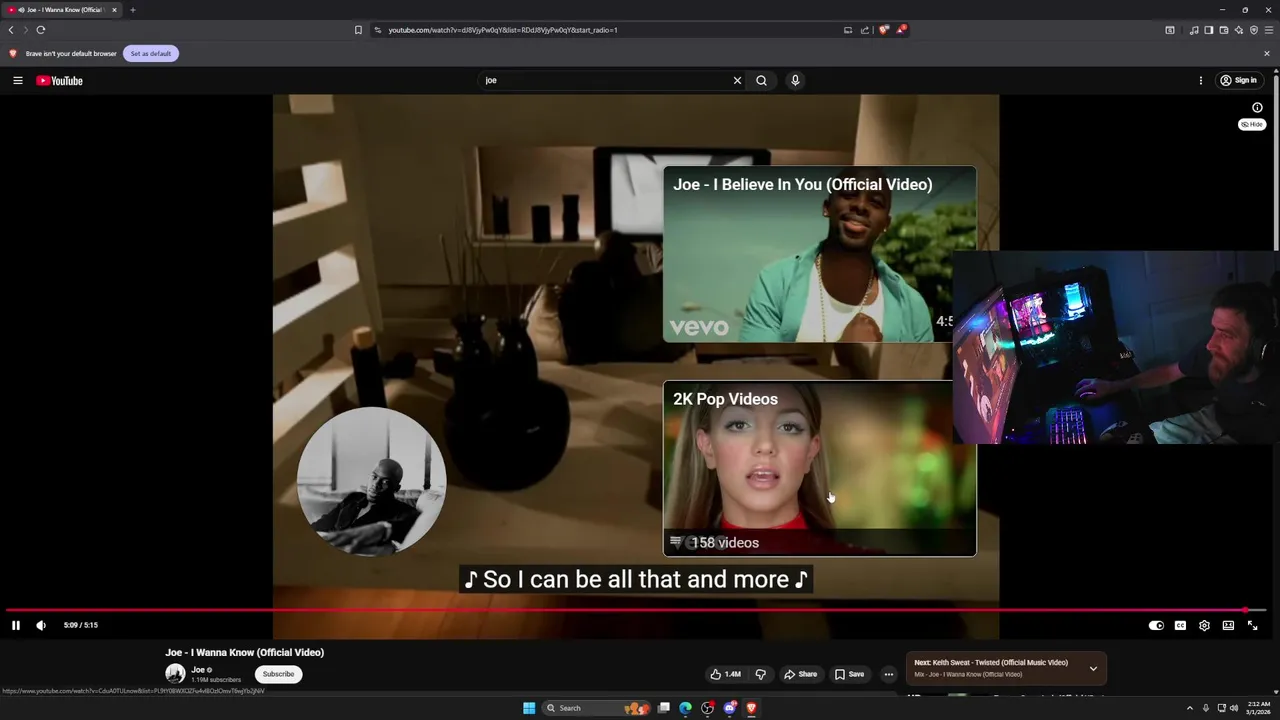The image size is (1280, 720).
Task: Show video info card icon
Action: pyautogui.click(x=1257, y=108)
